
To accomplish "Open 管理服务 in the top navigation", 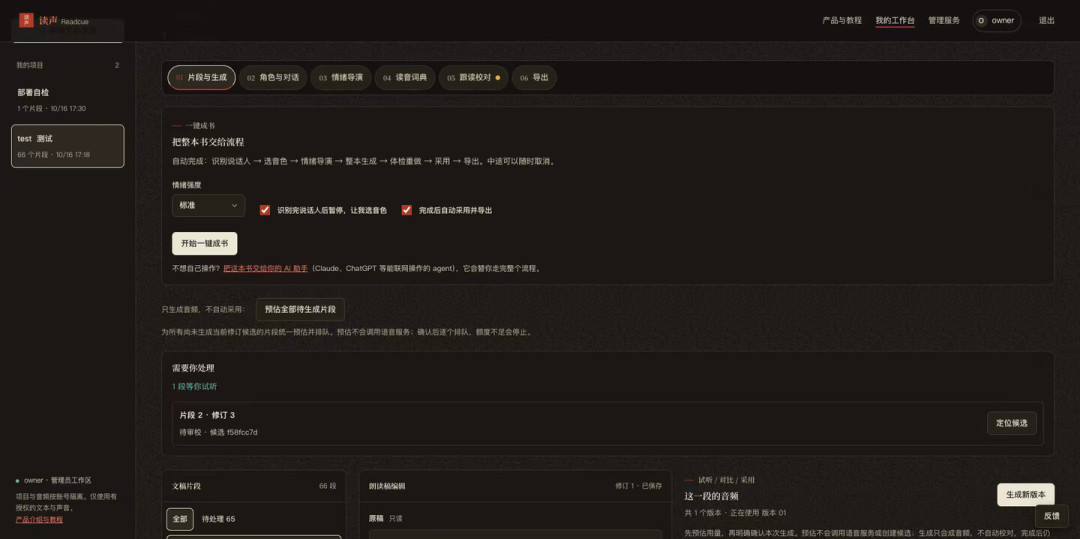I will tap(944, 21).
